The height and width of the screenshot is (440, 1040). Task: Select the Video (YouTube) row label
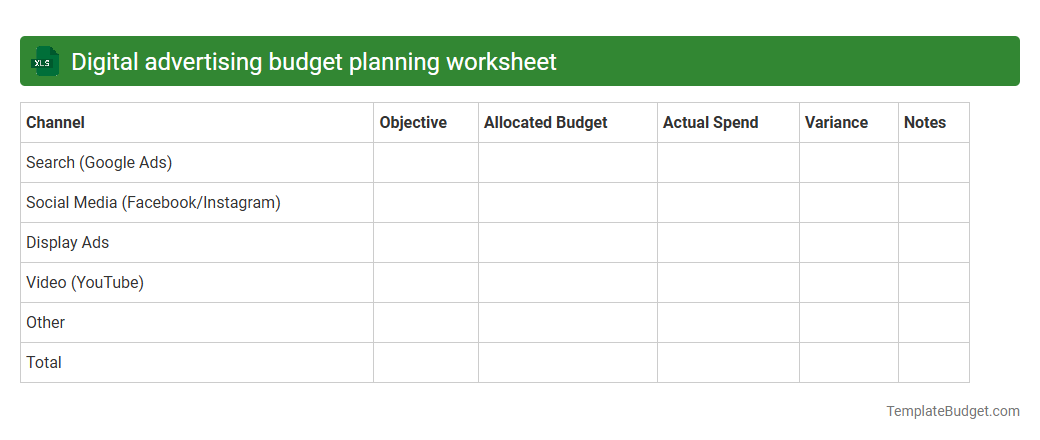85,283
